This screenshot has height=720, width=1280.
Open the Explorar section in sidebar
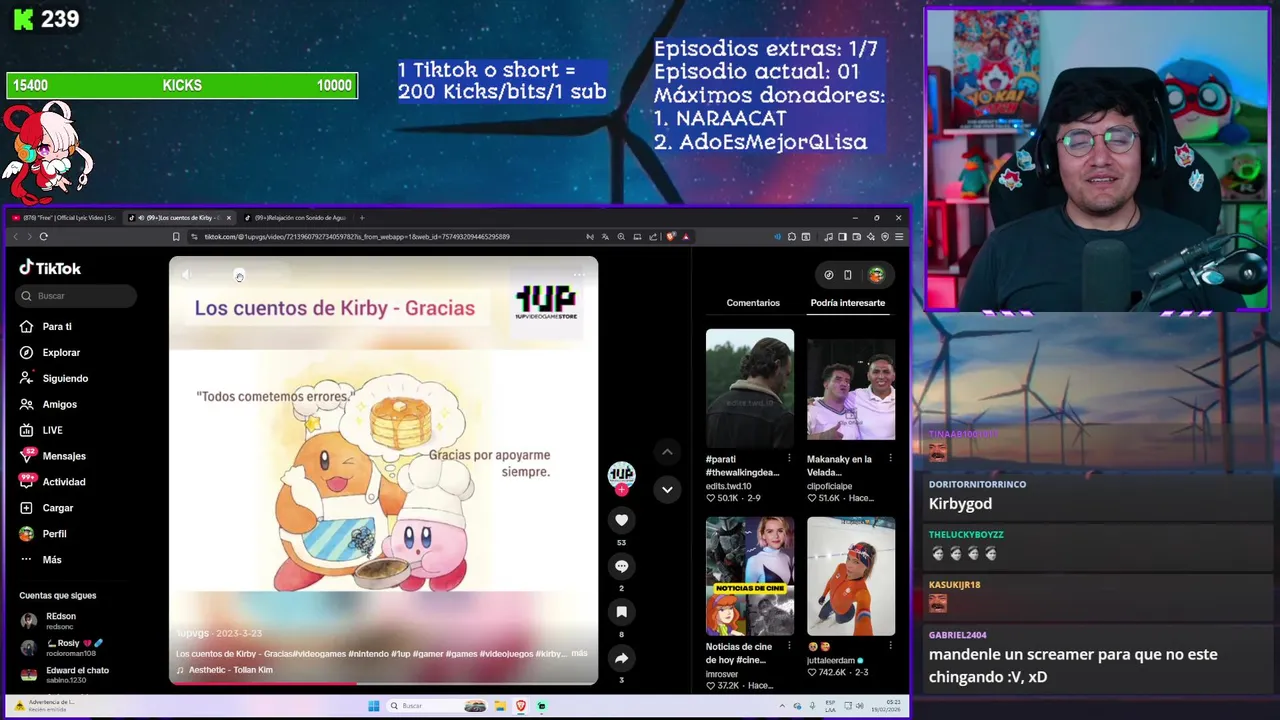pyautogui.click(x=50, y=353)
